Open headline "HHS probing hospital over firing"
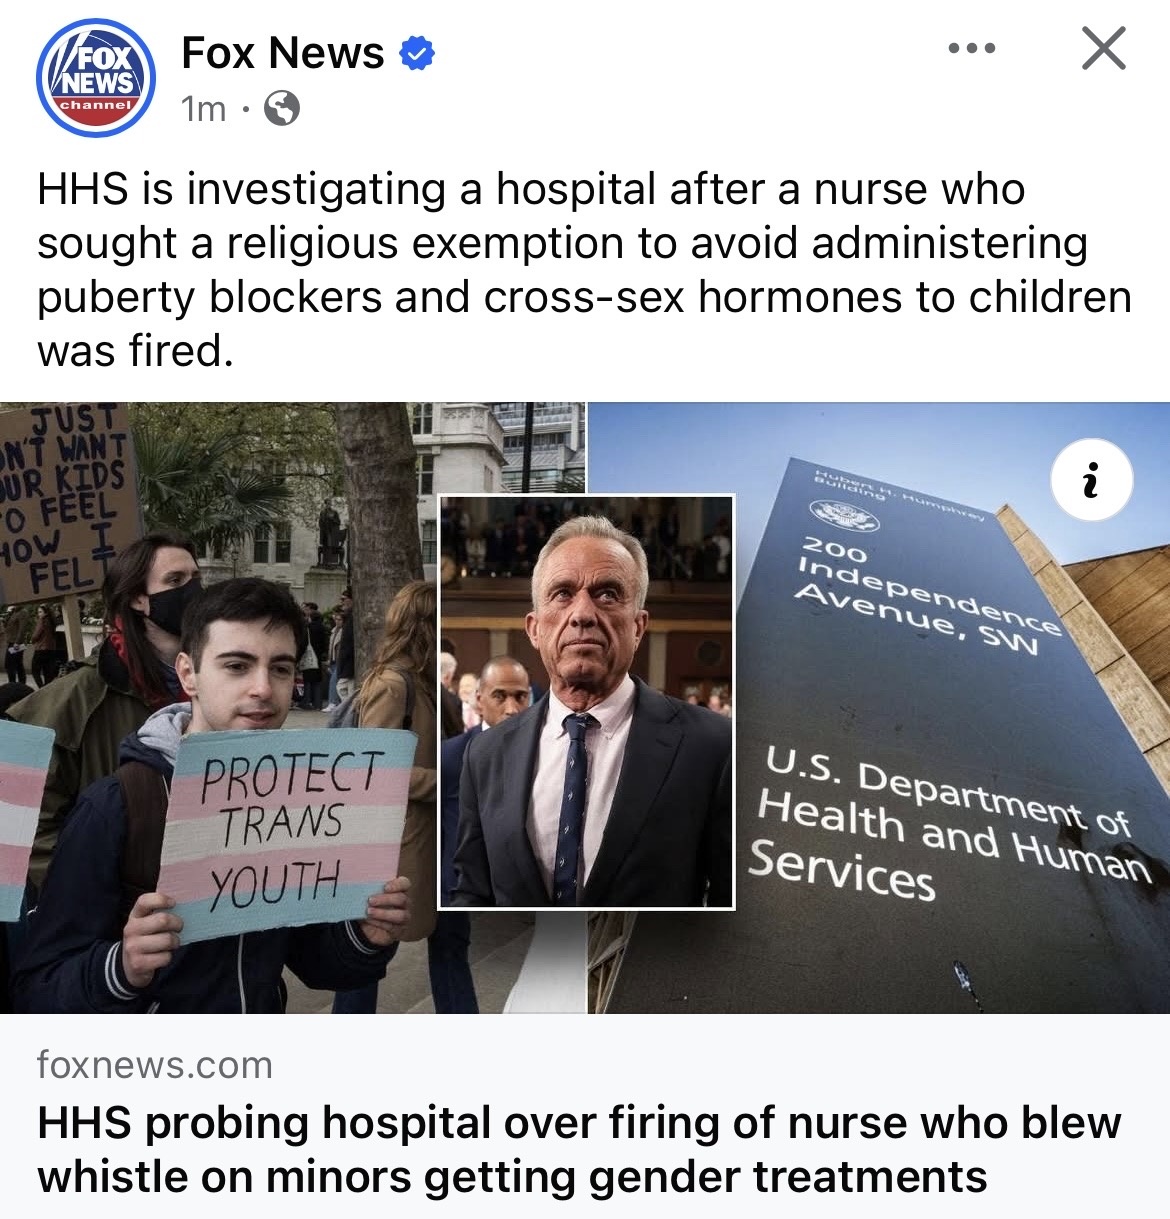1170x1219 pixels. [x=579, y=1149]
